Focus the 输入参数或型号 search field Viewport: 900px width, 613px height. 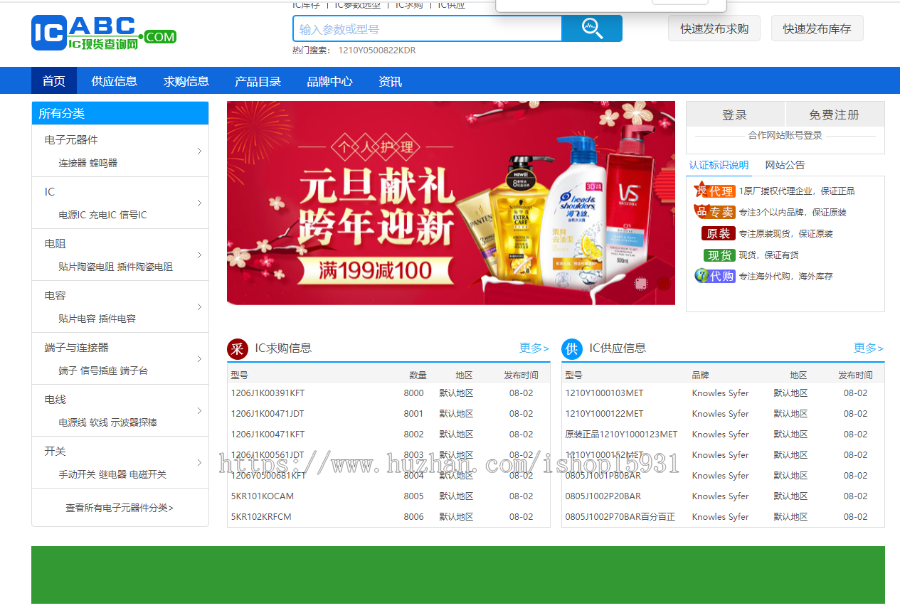[x=427, y=29]
